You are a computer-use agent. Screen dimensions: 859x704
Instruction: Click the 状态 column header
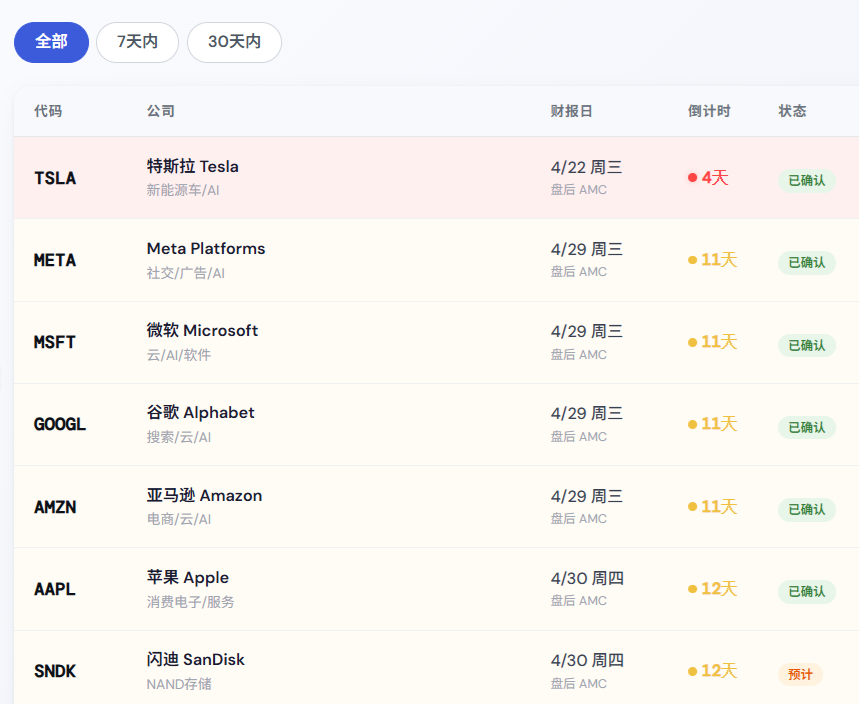click(x=792, y=111)
